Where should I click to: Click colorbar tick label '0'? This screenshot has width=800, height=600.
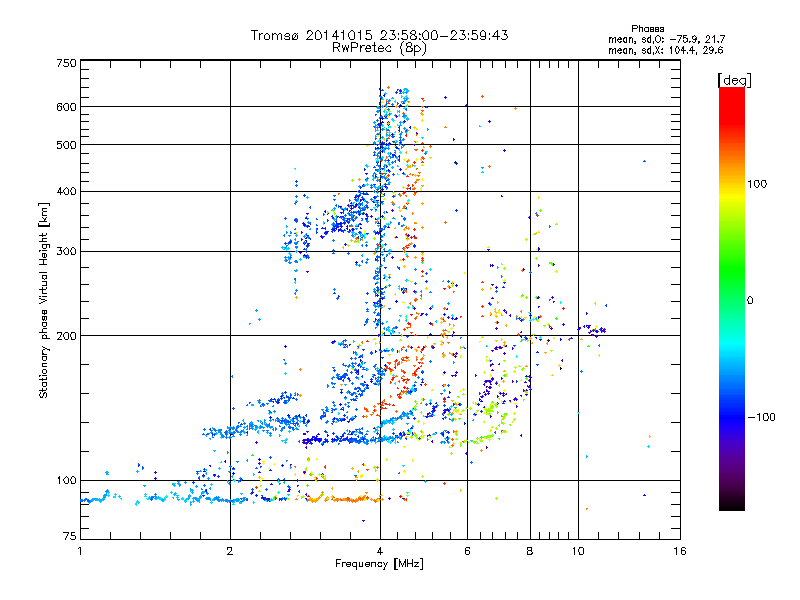point(750,301)
